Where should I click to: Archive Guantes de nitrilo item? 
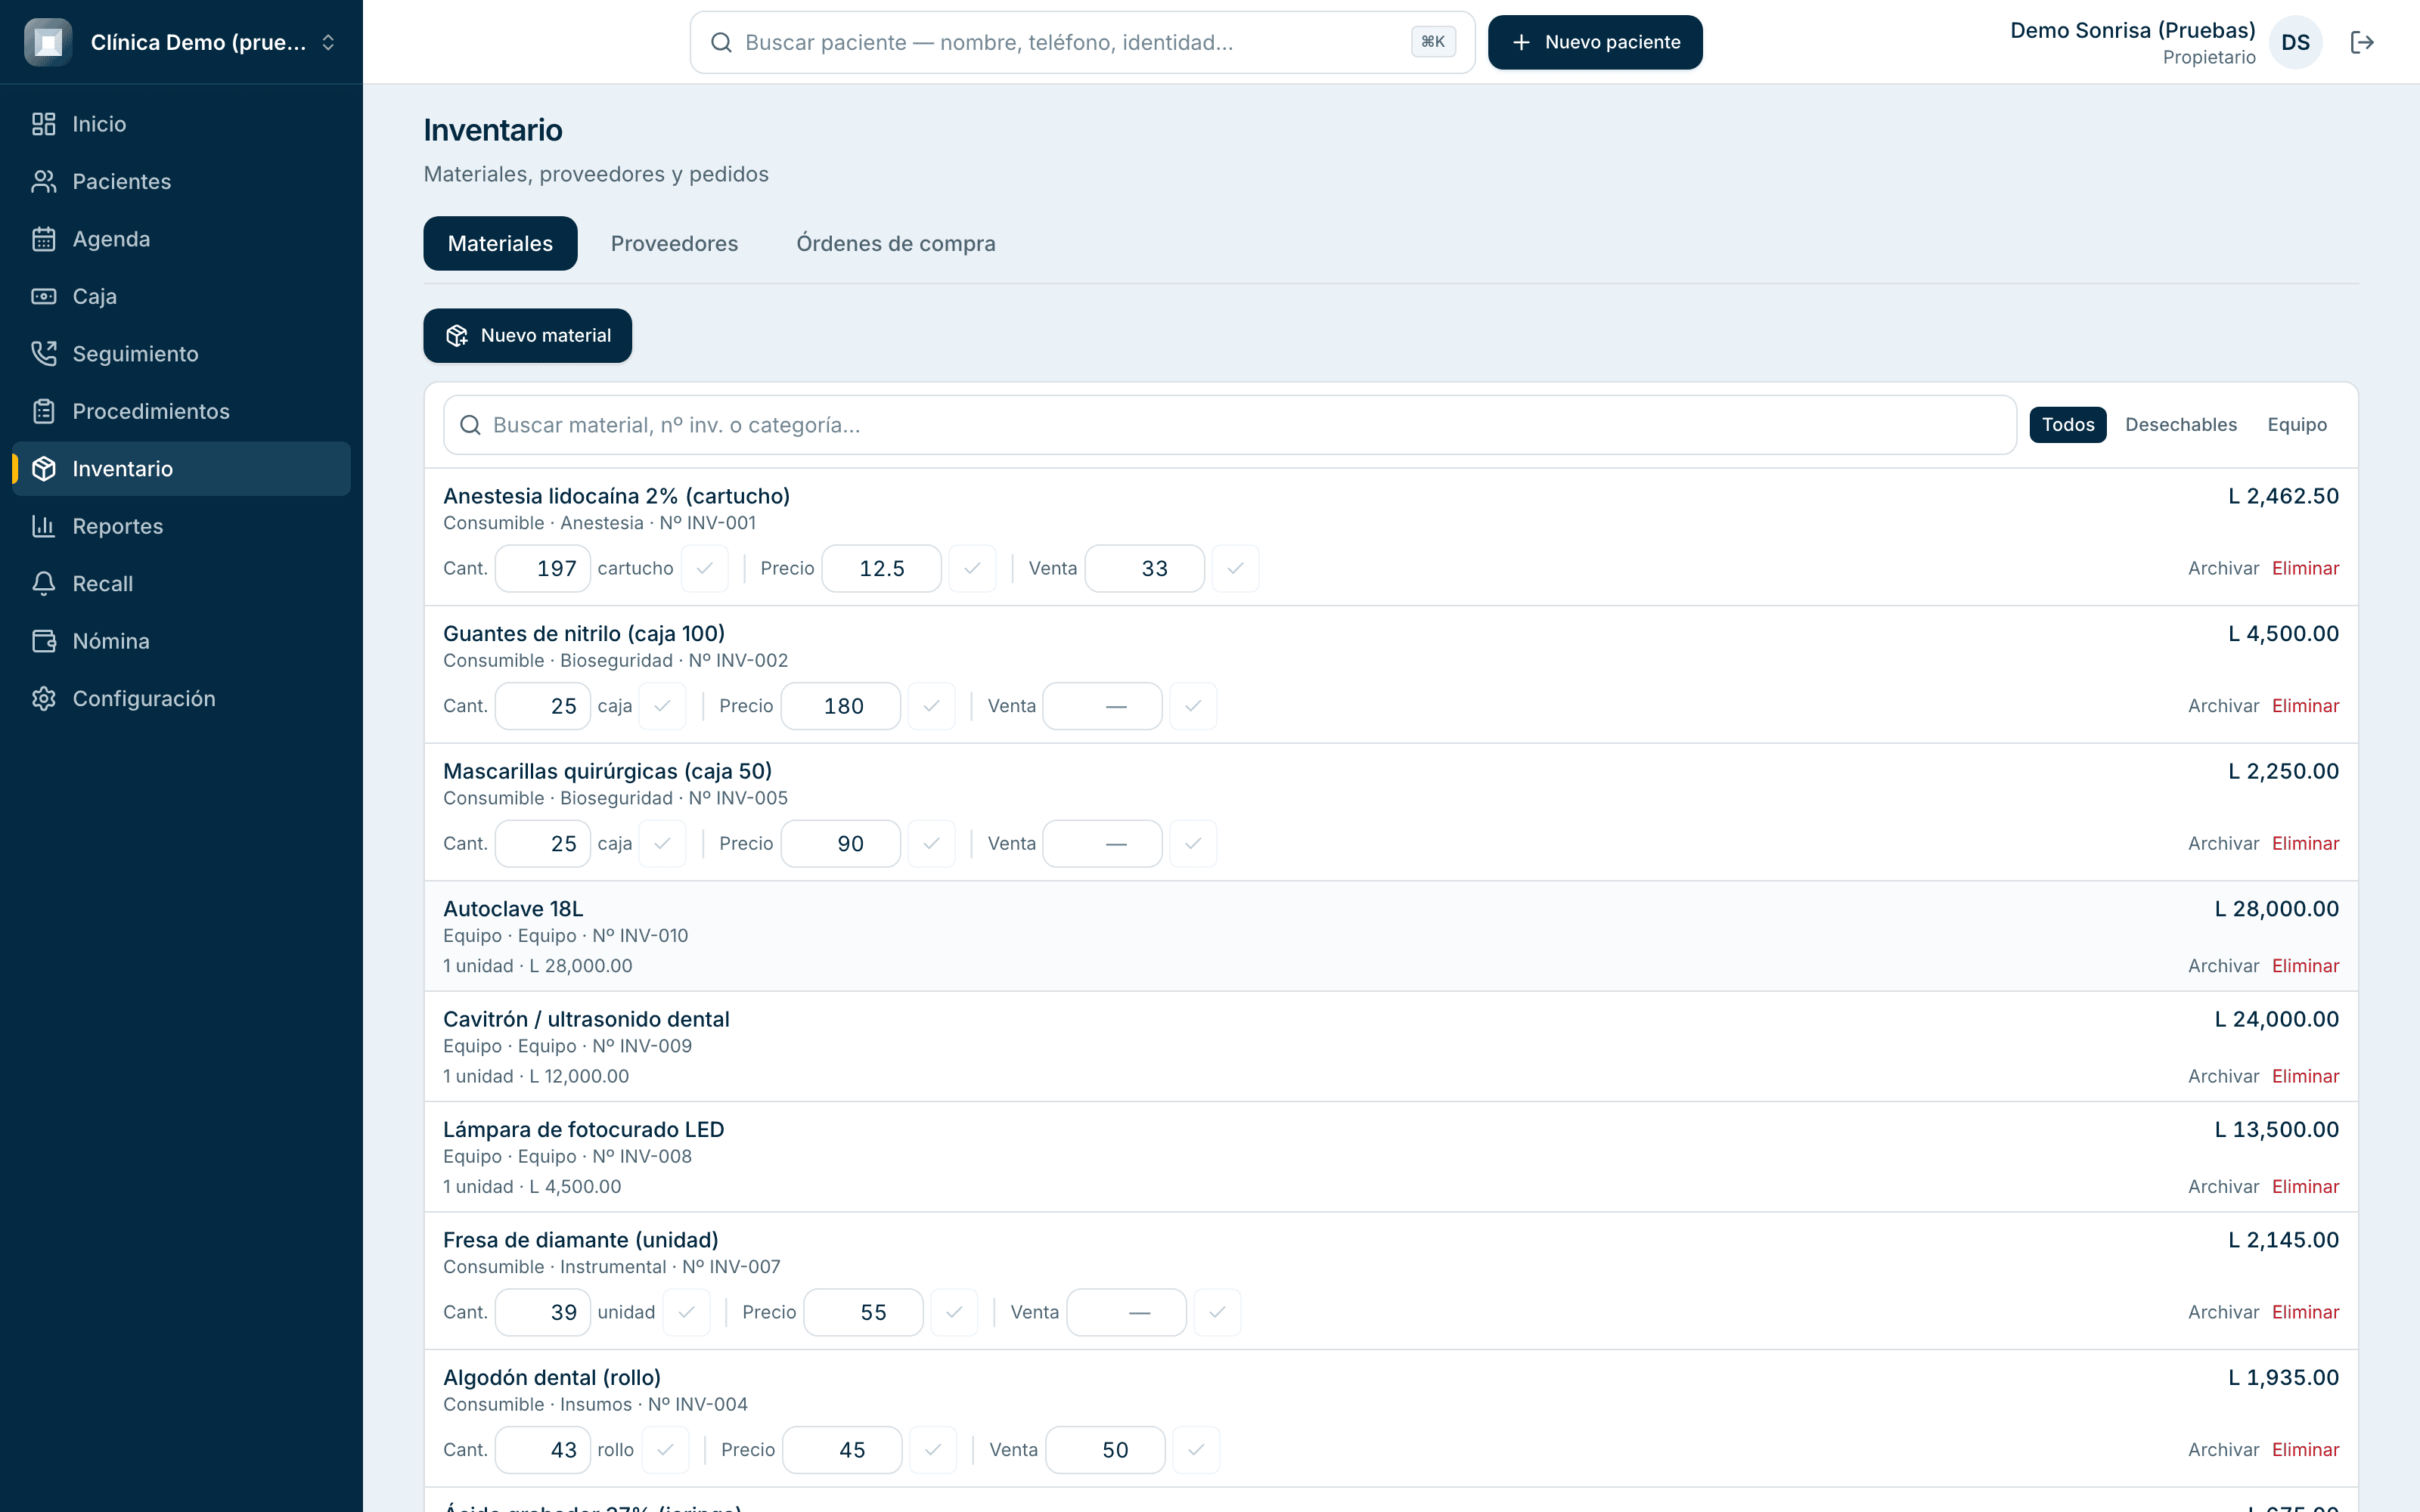coord(2223,706)
